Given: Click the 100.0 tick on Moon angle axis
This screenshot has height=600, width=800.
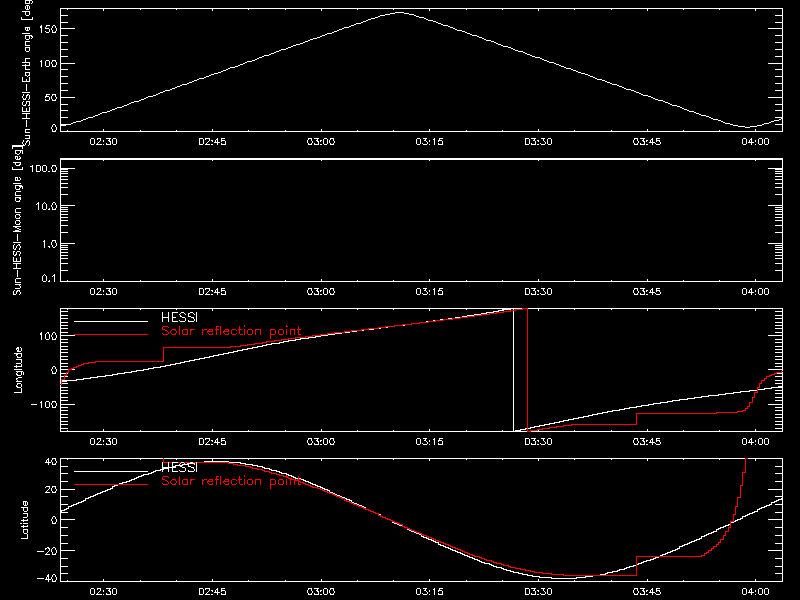Looking at the screenshot, I should click(43, 169).
